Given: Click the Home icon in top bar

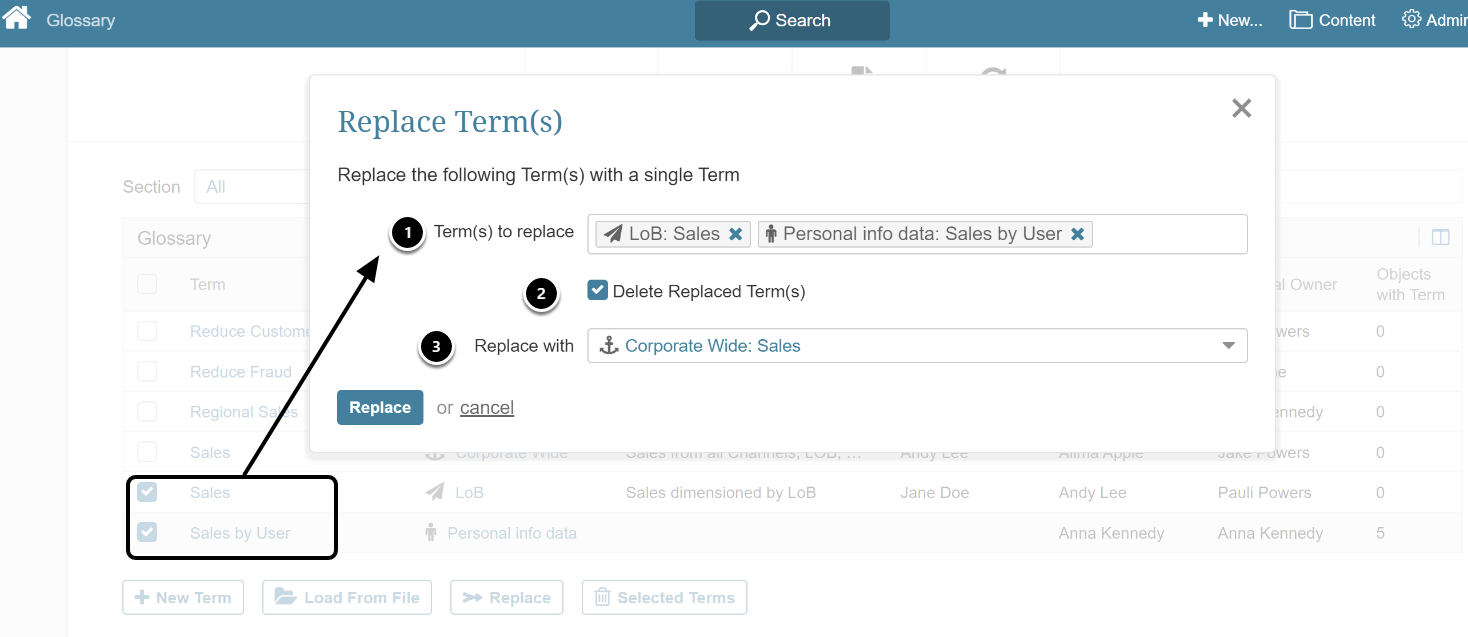Looking at the screenshot, I should 16,18.
